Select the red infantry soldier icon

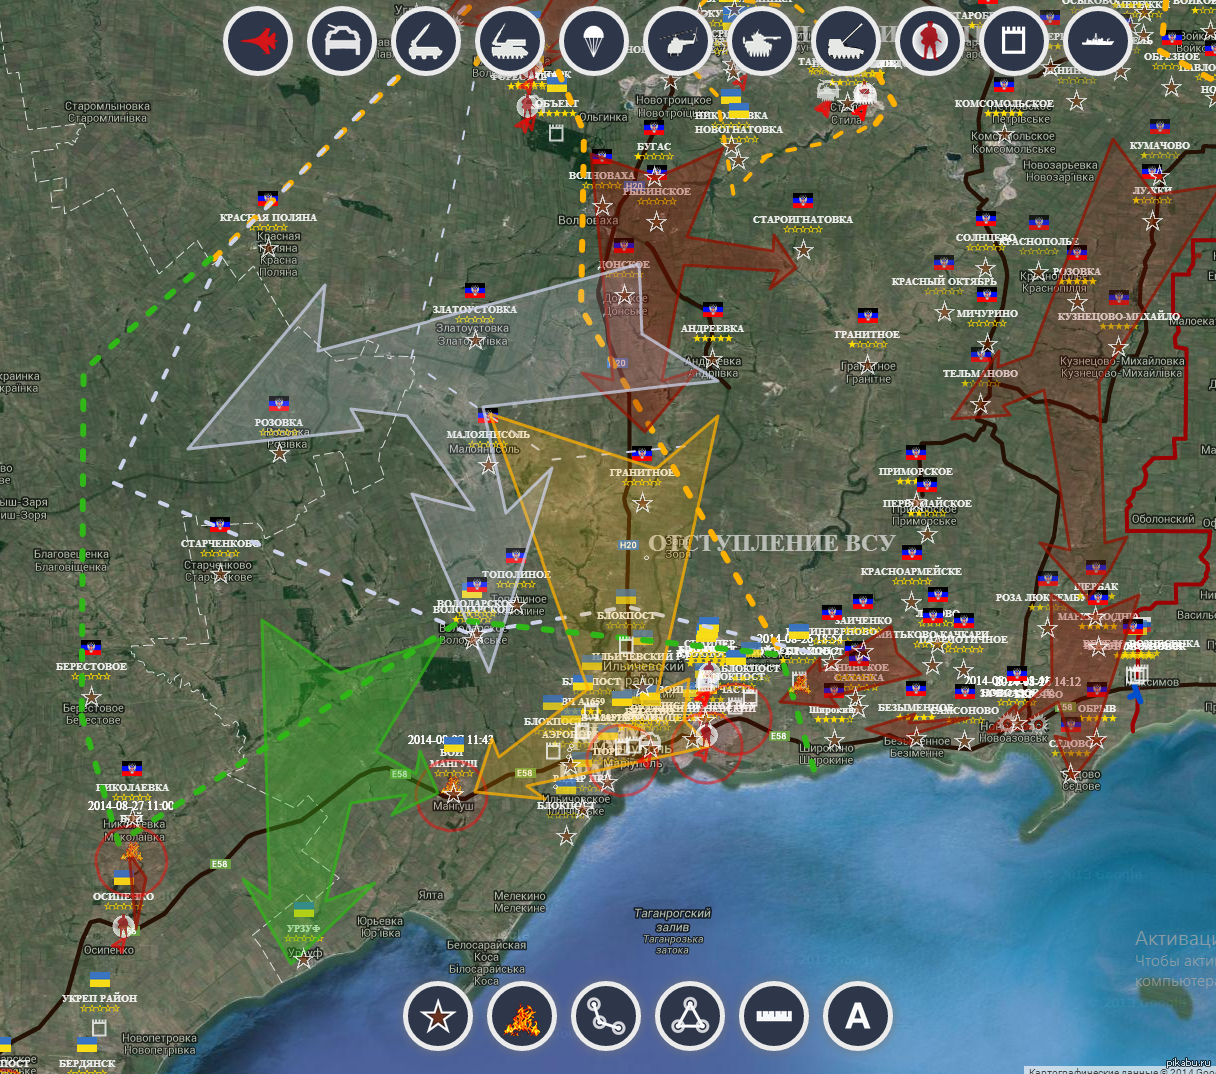click(x=930, y=42)
